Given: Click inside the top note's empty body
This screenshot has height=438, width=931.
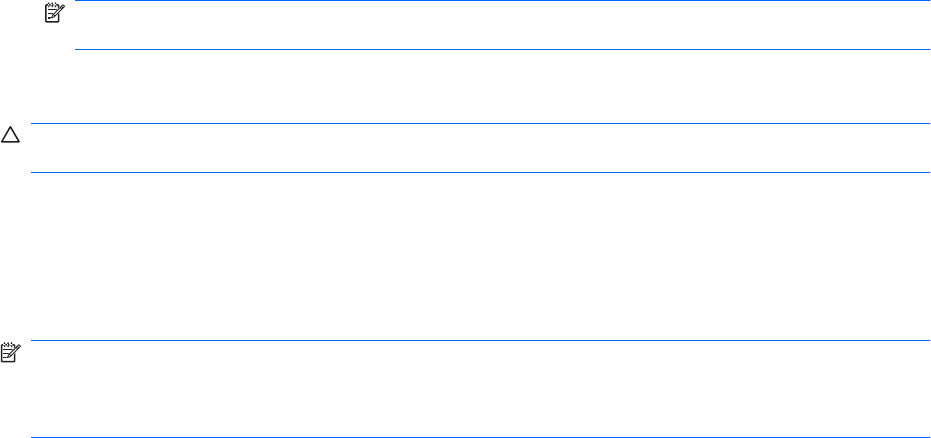Looking at the screenshot, I should [500, 25].
